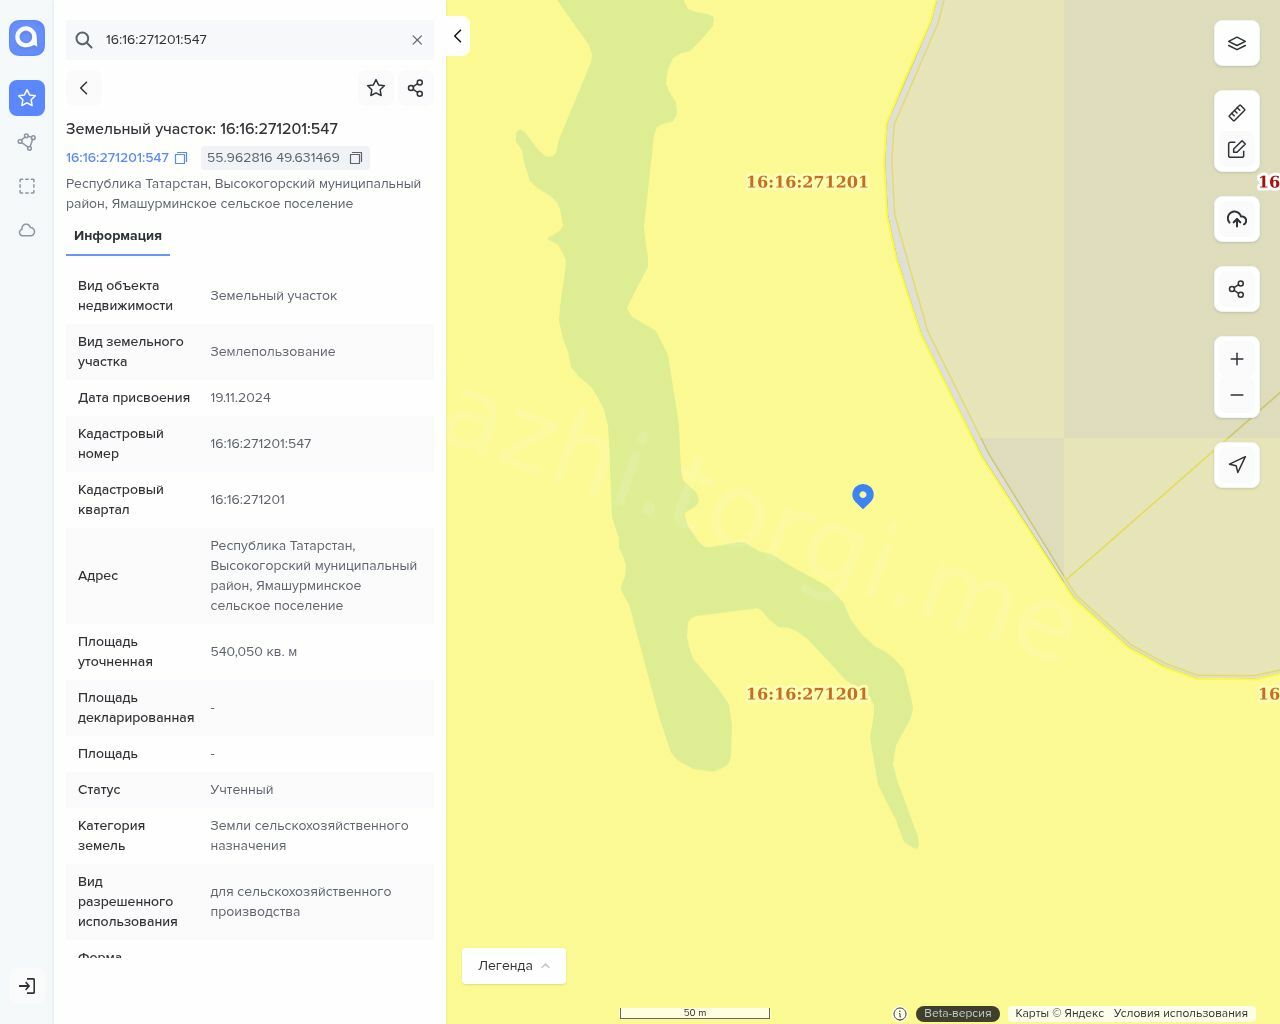1280x1024 pixels.
Task: Copy the cadastral number 16:16:271201:547
Action: point(181,158)
